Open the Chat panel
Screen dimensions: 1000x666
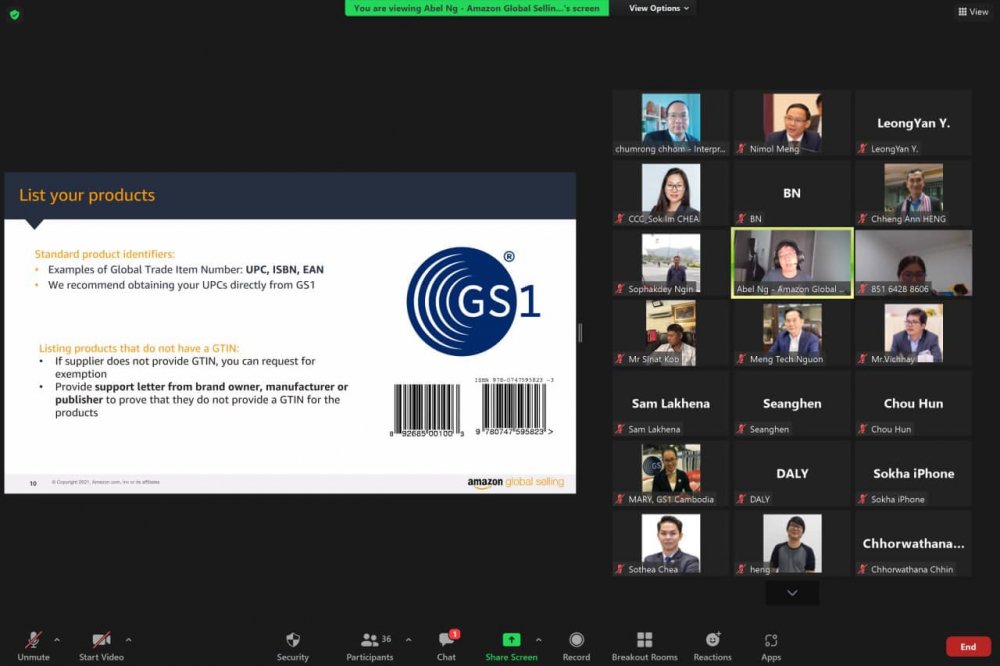click(x=446, y=641)
